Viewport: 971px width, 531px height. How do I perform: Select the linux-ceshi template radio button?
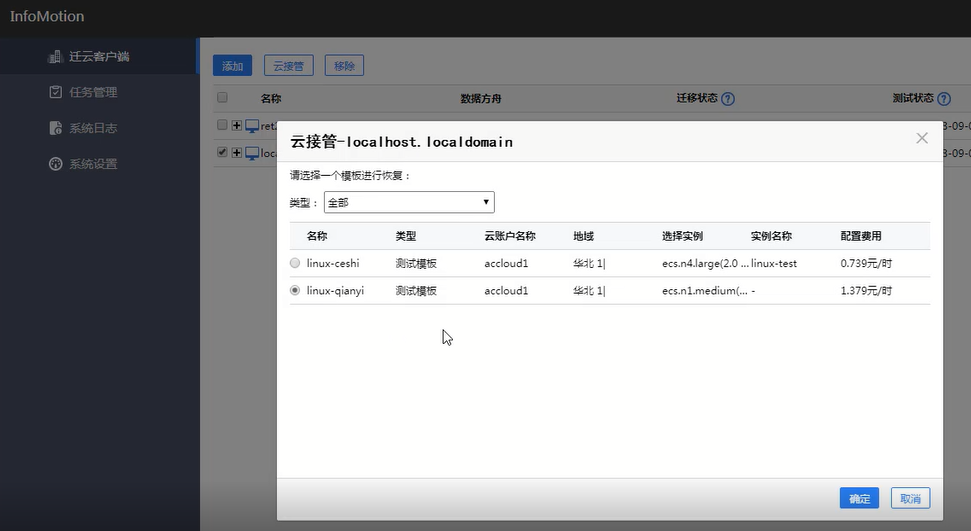tap(295, 263)
